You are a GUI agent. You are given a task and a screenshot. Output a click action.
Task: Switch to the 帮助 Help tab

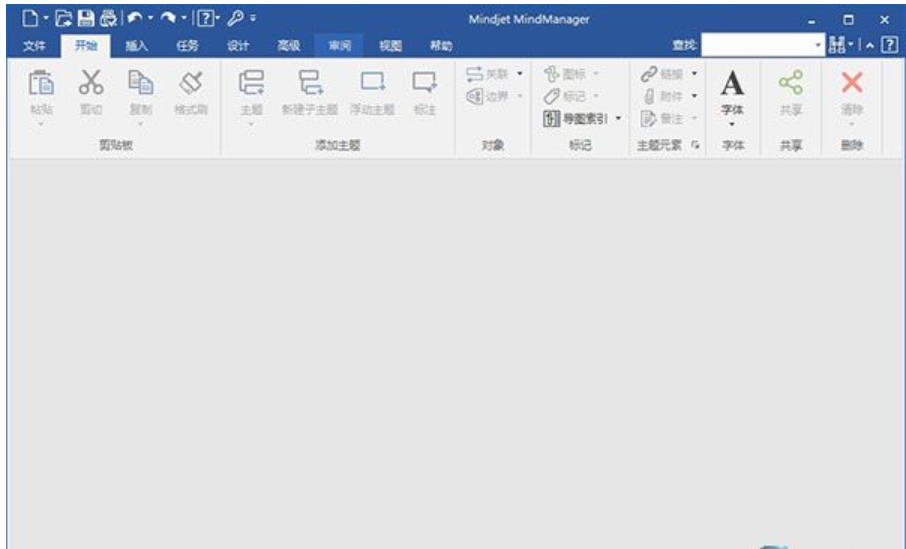click(441, 46)
